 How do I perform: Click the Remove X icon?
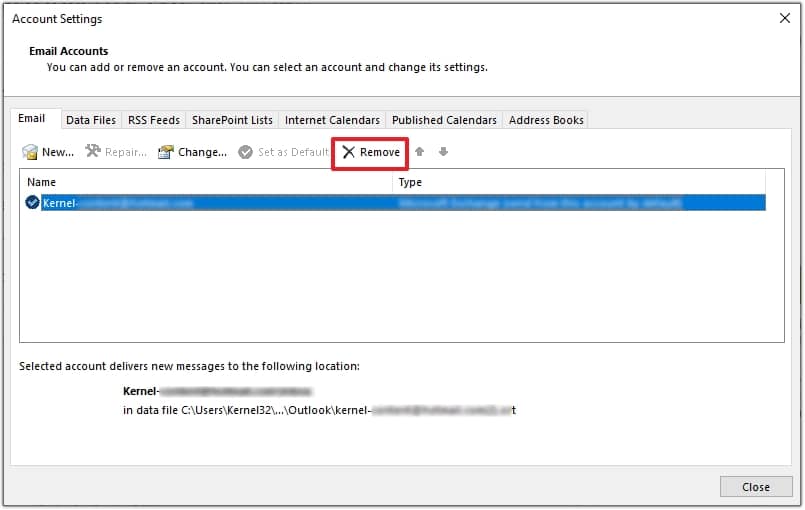[x=349, y=152]
